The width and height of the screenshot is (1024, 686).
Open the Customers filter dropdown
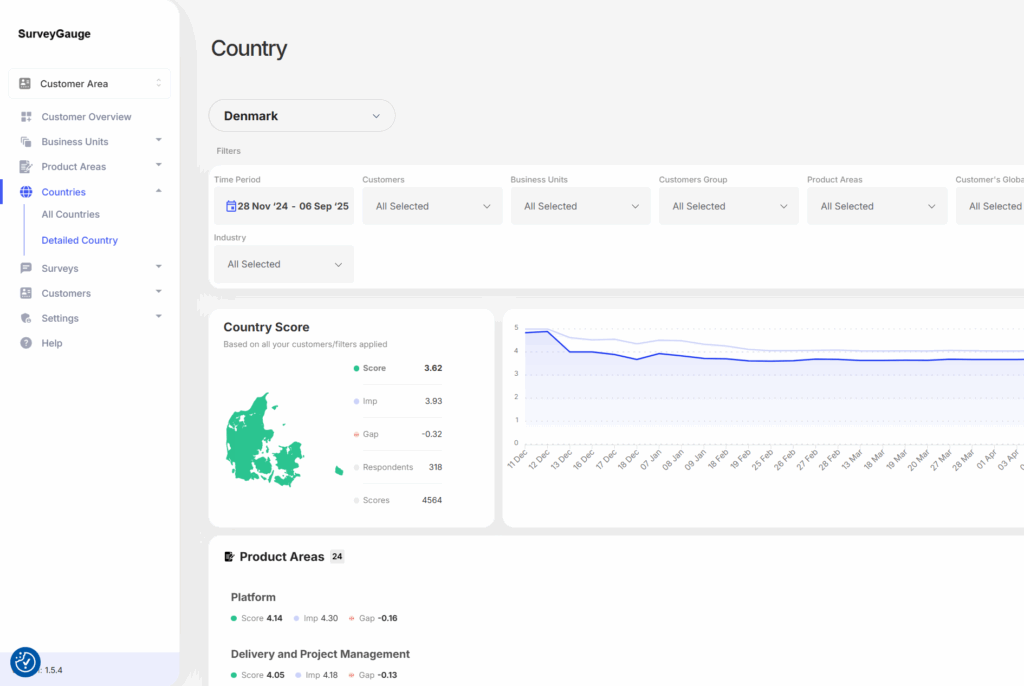point(432,206)
